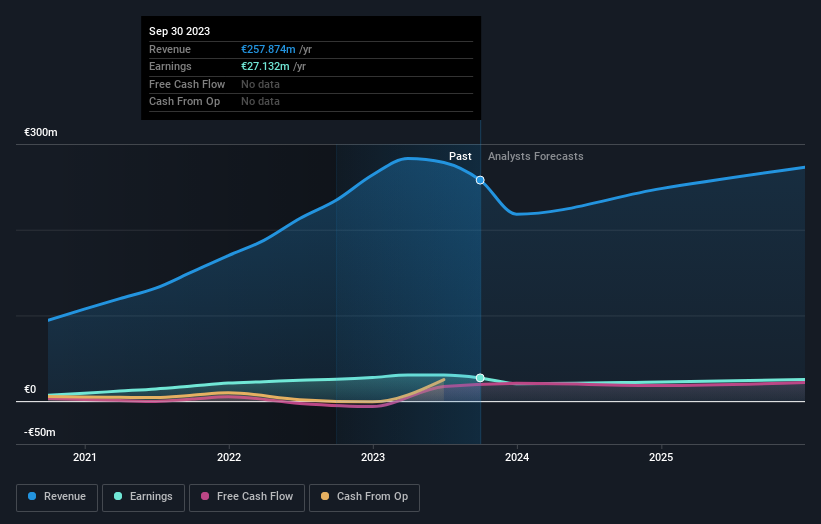Click the €300m y-axis label
This screenshot has width=821, height=524.
41,132
